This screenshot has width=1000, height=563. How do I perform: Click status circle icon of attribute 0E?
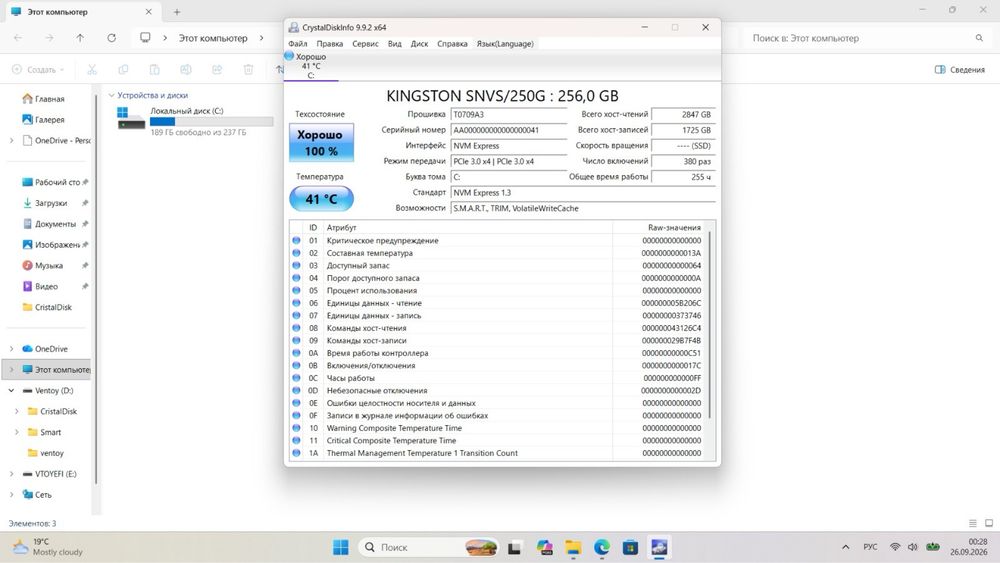pos(296,403)
